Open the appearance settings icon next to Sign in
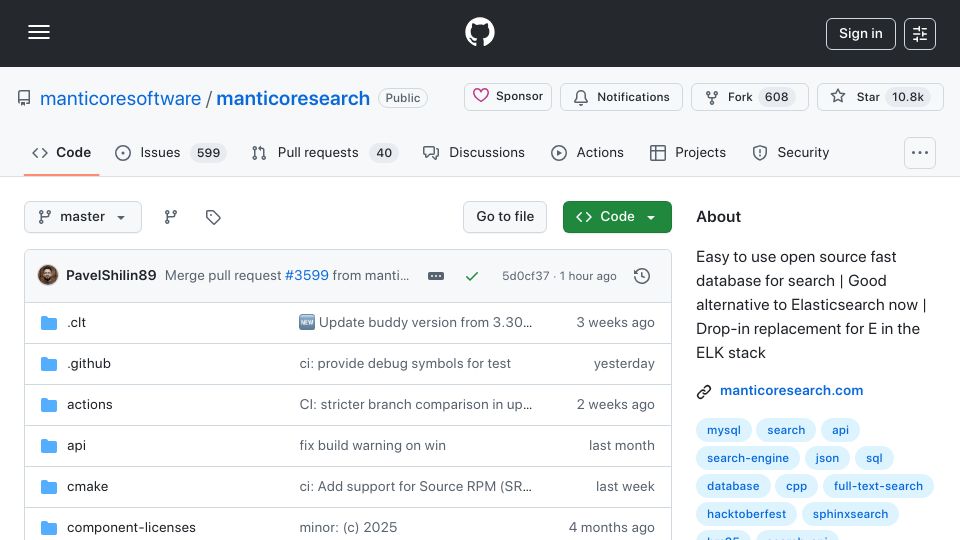The width and height of the screenshot is (960, 540). coord(920,34)
